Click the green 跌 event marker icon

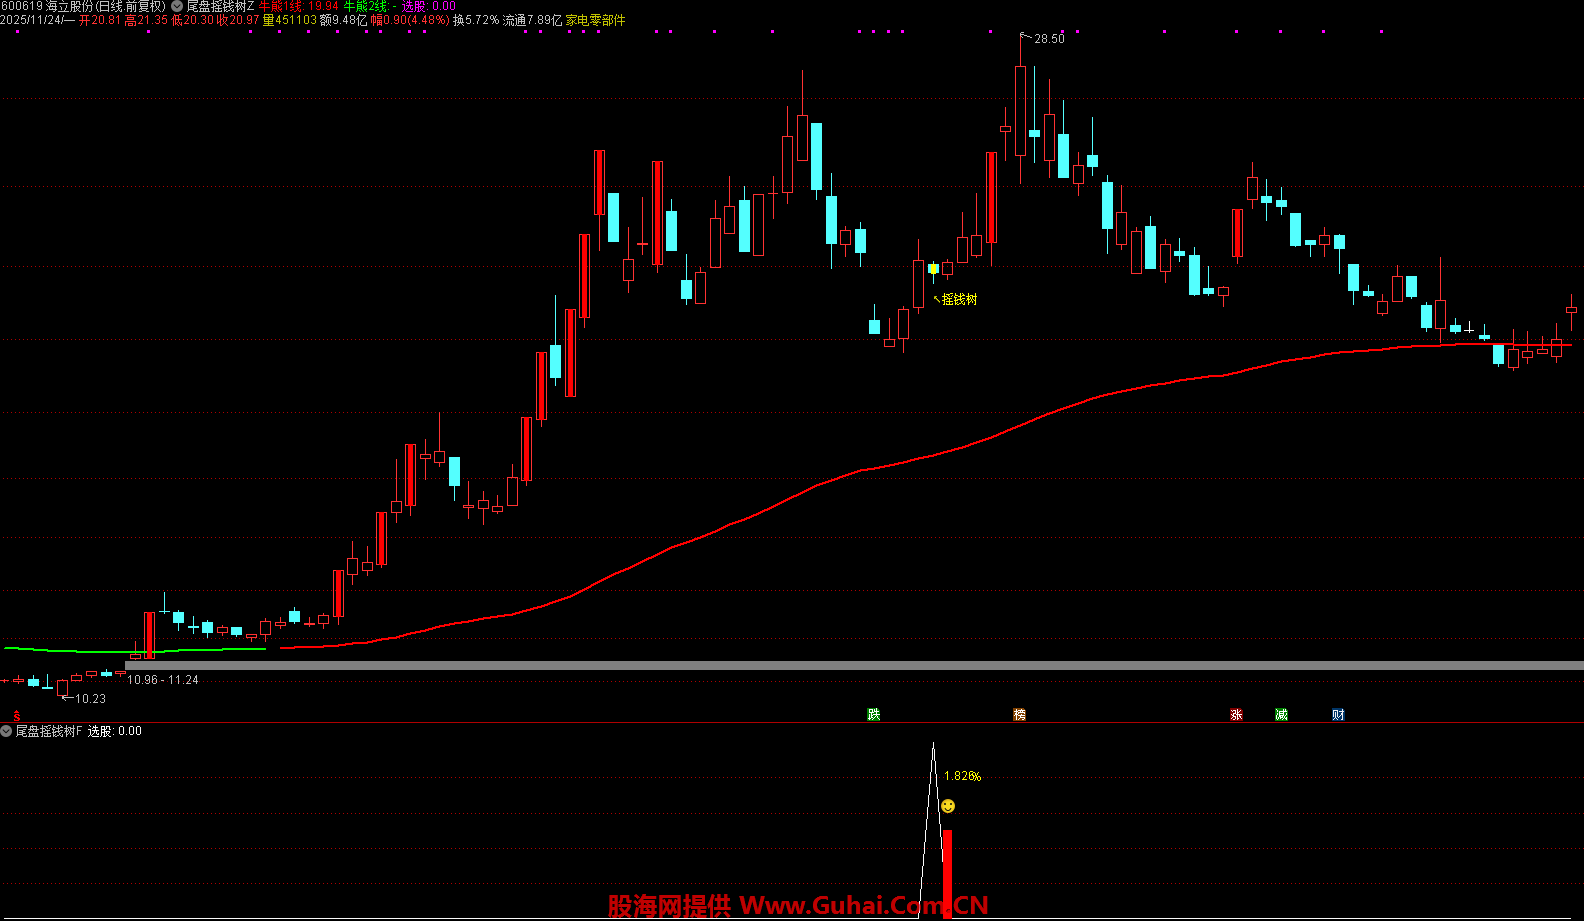point(874,714)
